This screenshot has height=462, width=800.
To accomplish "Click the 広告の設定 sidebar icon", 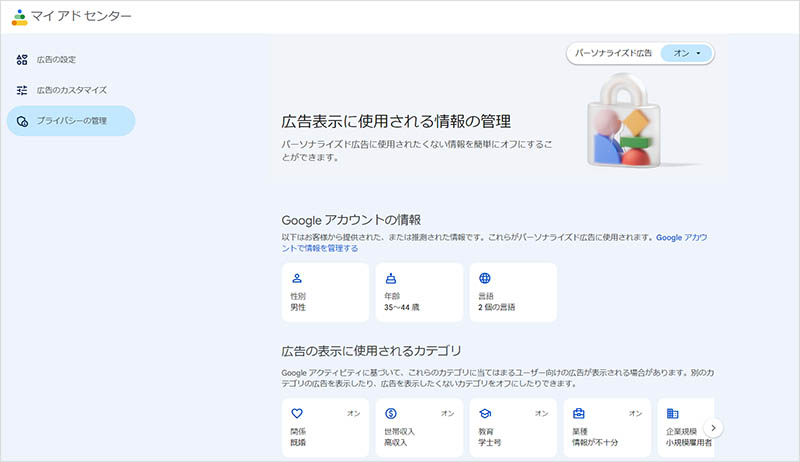I will [22, 60].
